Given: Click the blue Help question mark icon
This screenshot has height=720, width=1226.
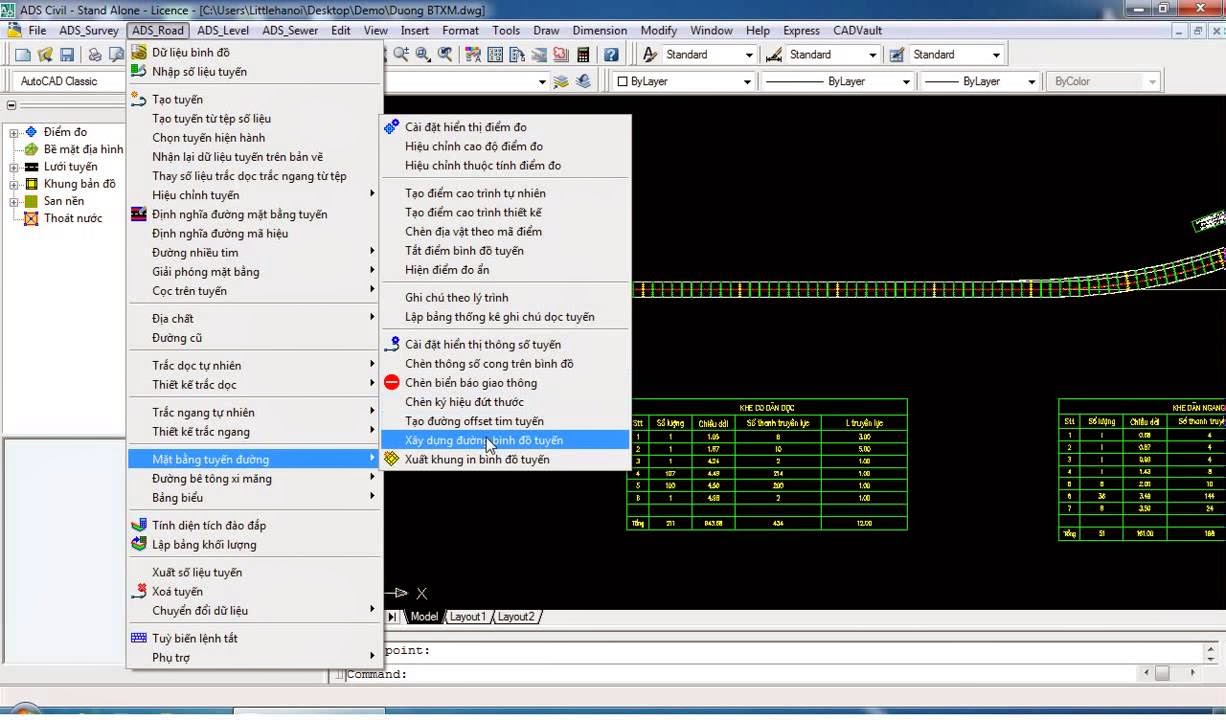Looking at the screenshot, I should pyautogui.click(x=610, y=55).
